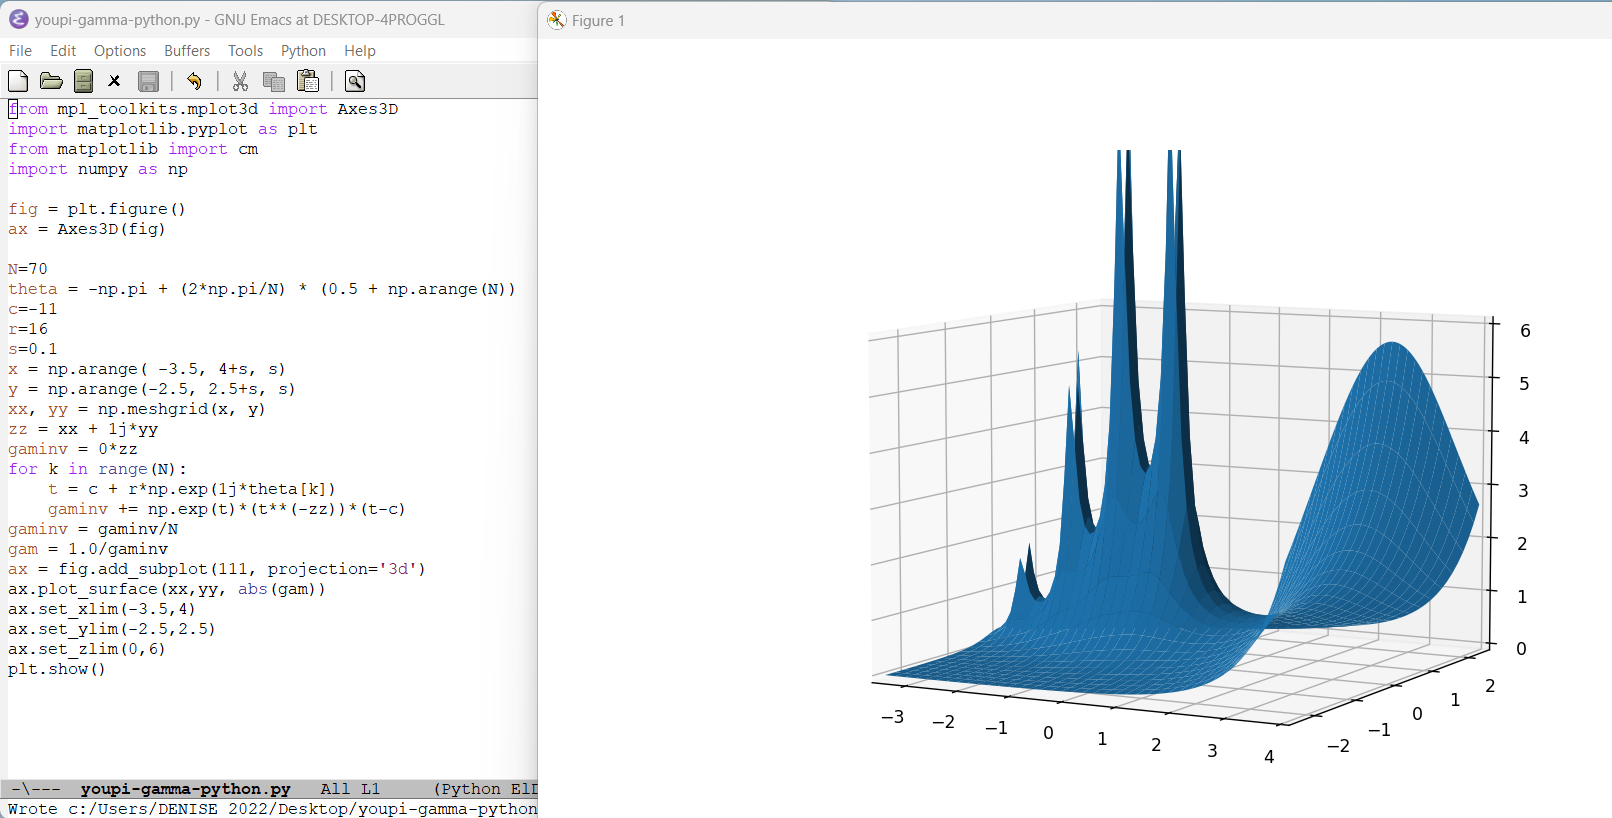
Task: Copy selection with the copy icon
Action: [273, 81]
